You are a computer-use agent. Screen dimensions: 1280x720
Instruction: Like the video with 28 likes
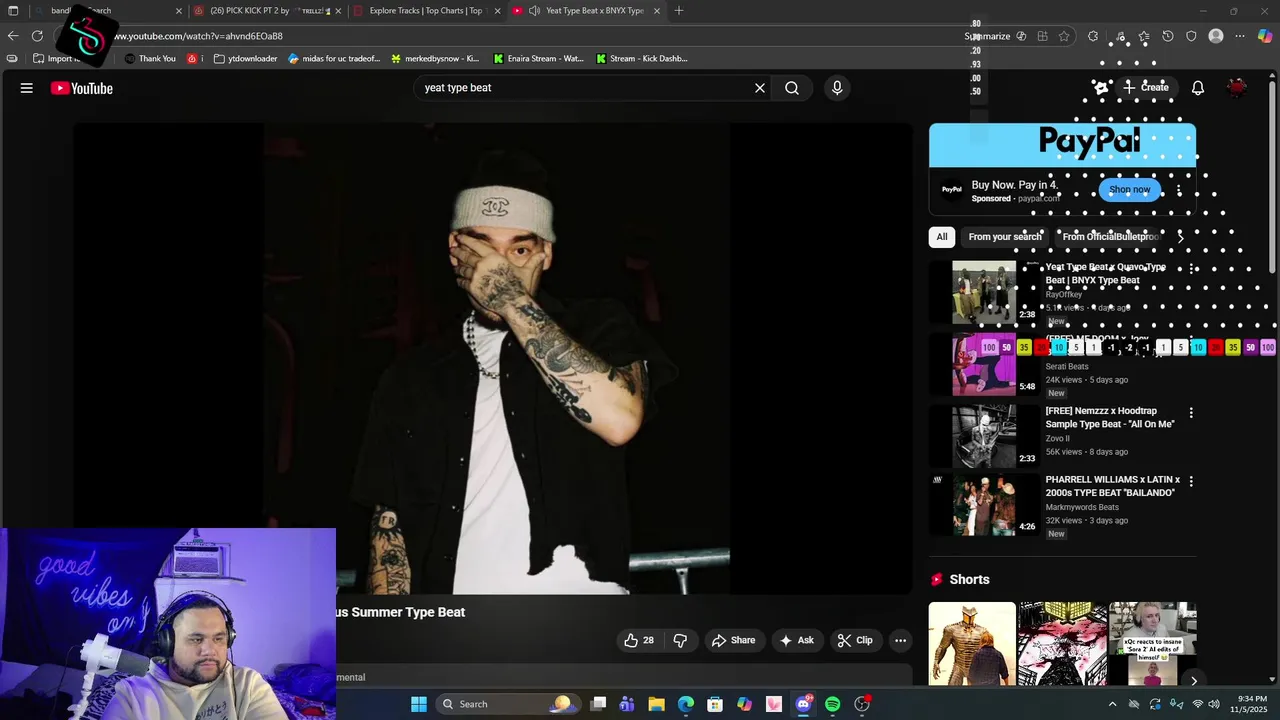(x=639, y=640)
